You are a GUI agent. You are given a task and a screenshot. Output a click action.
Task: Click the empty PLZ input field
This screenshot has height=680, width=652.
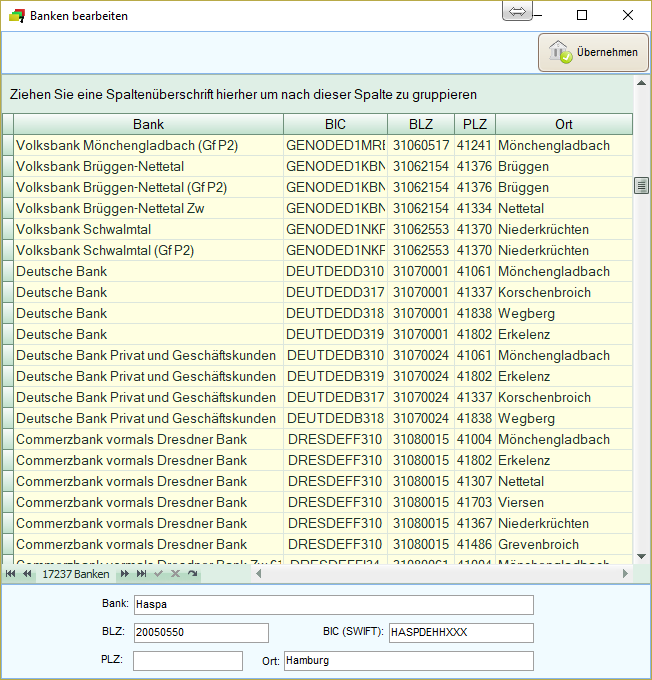[x=187, y=661]
